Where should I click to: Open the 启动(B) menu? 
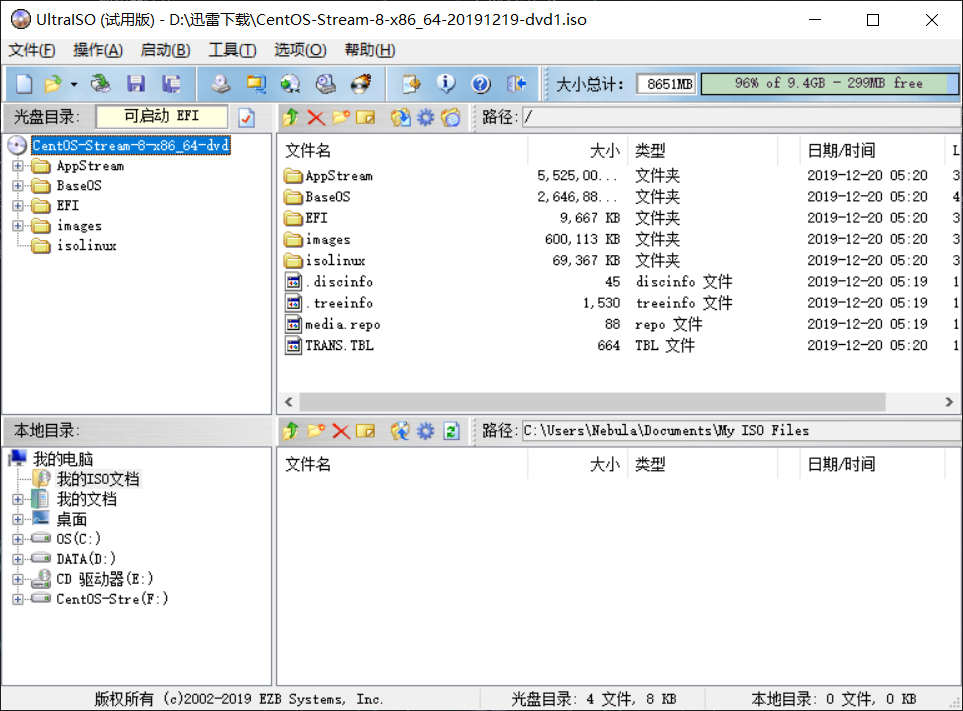(165, 50)
